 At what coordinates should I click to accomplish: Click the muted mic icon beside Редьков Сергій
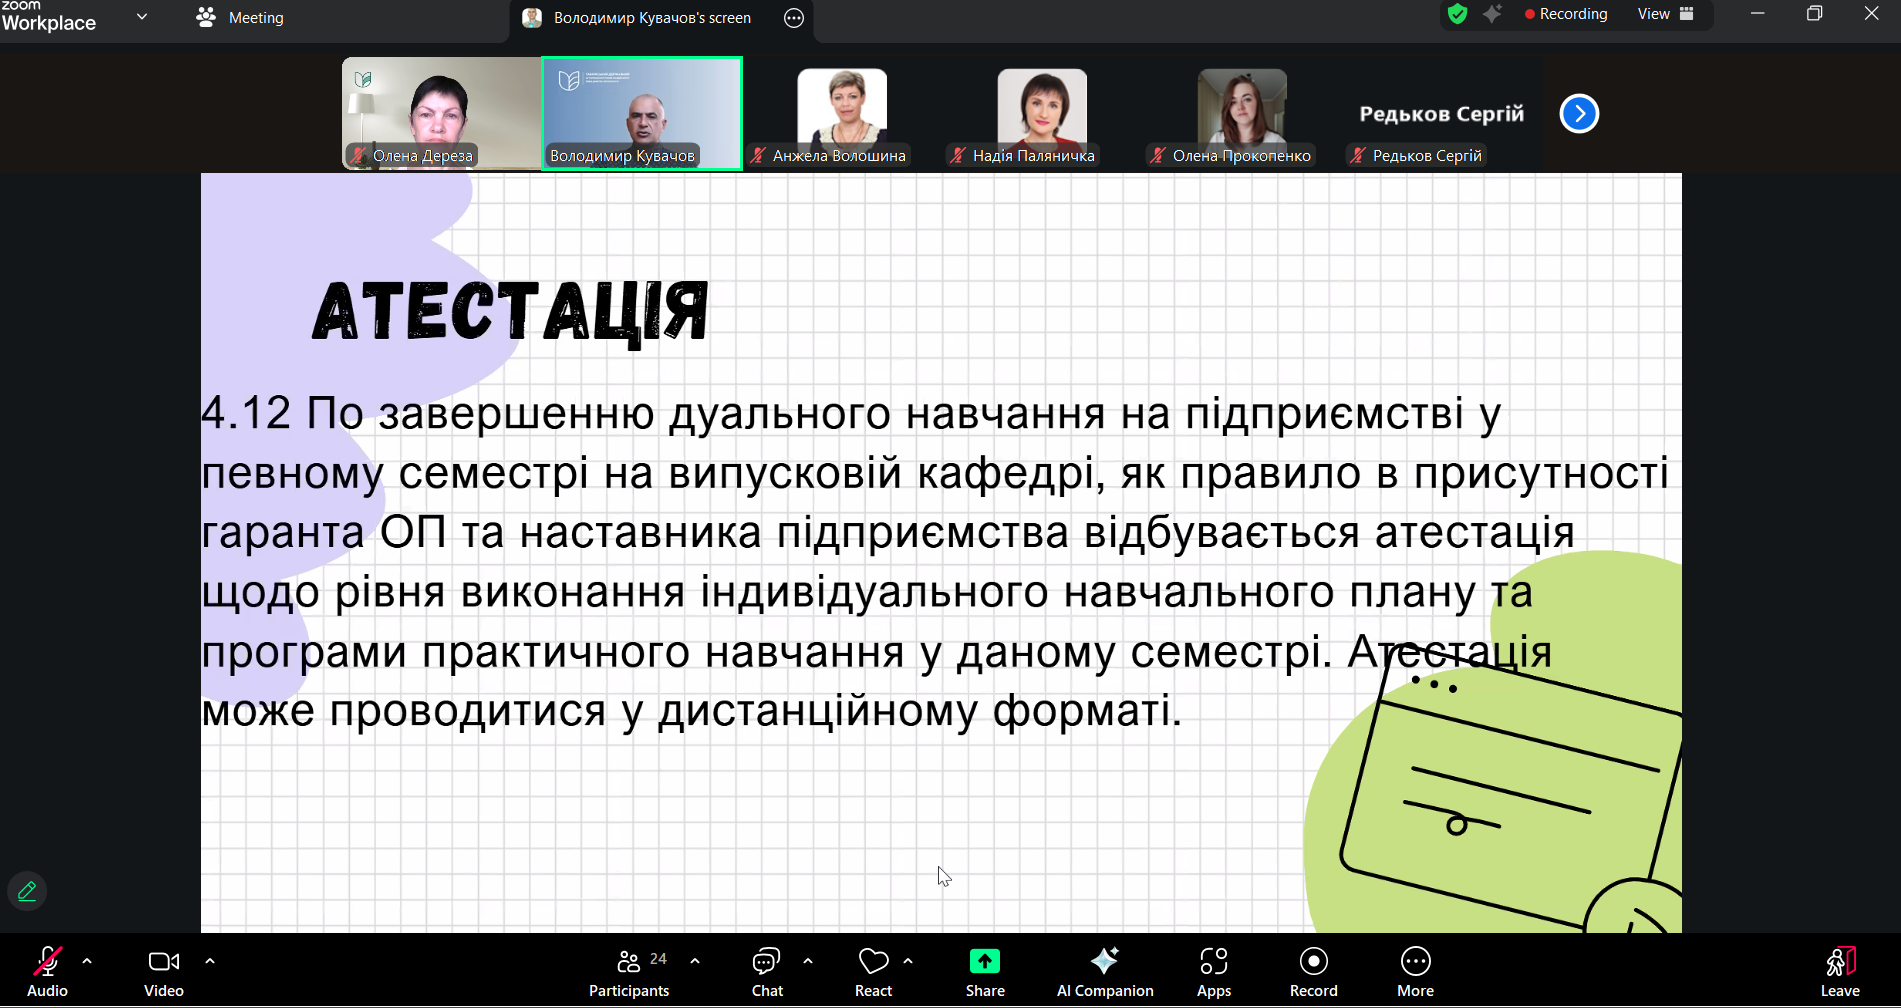pos(1358,155)
